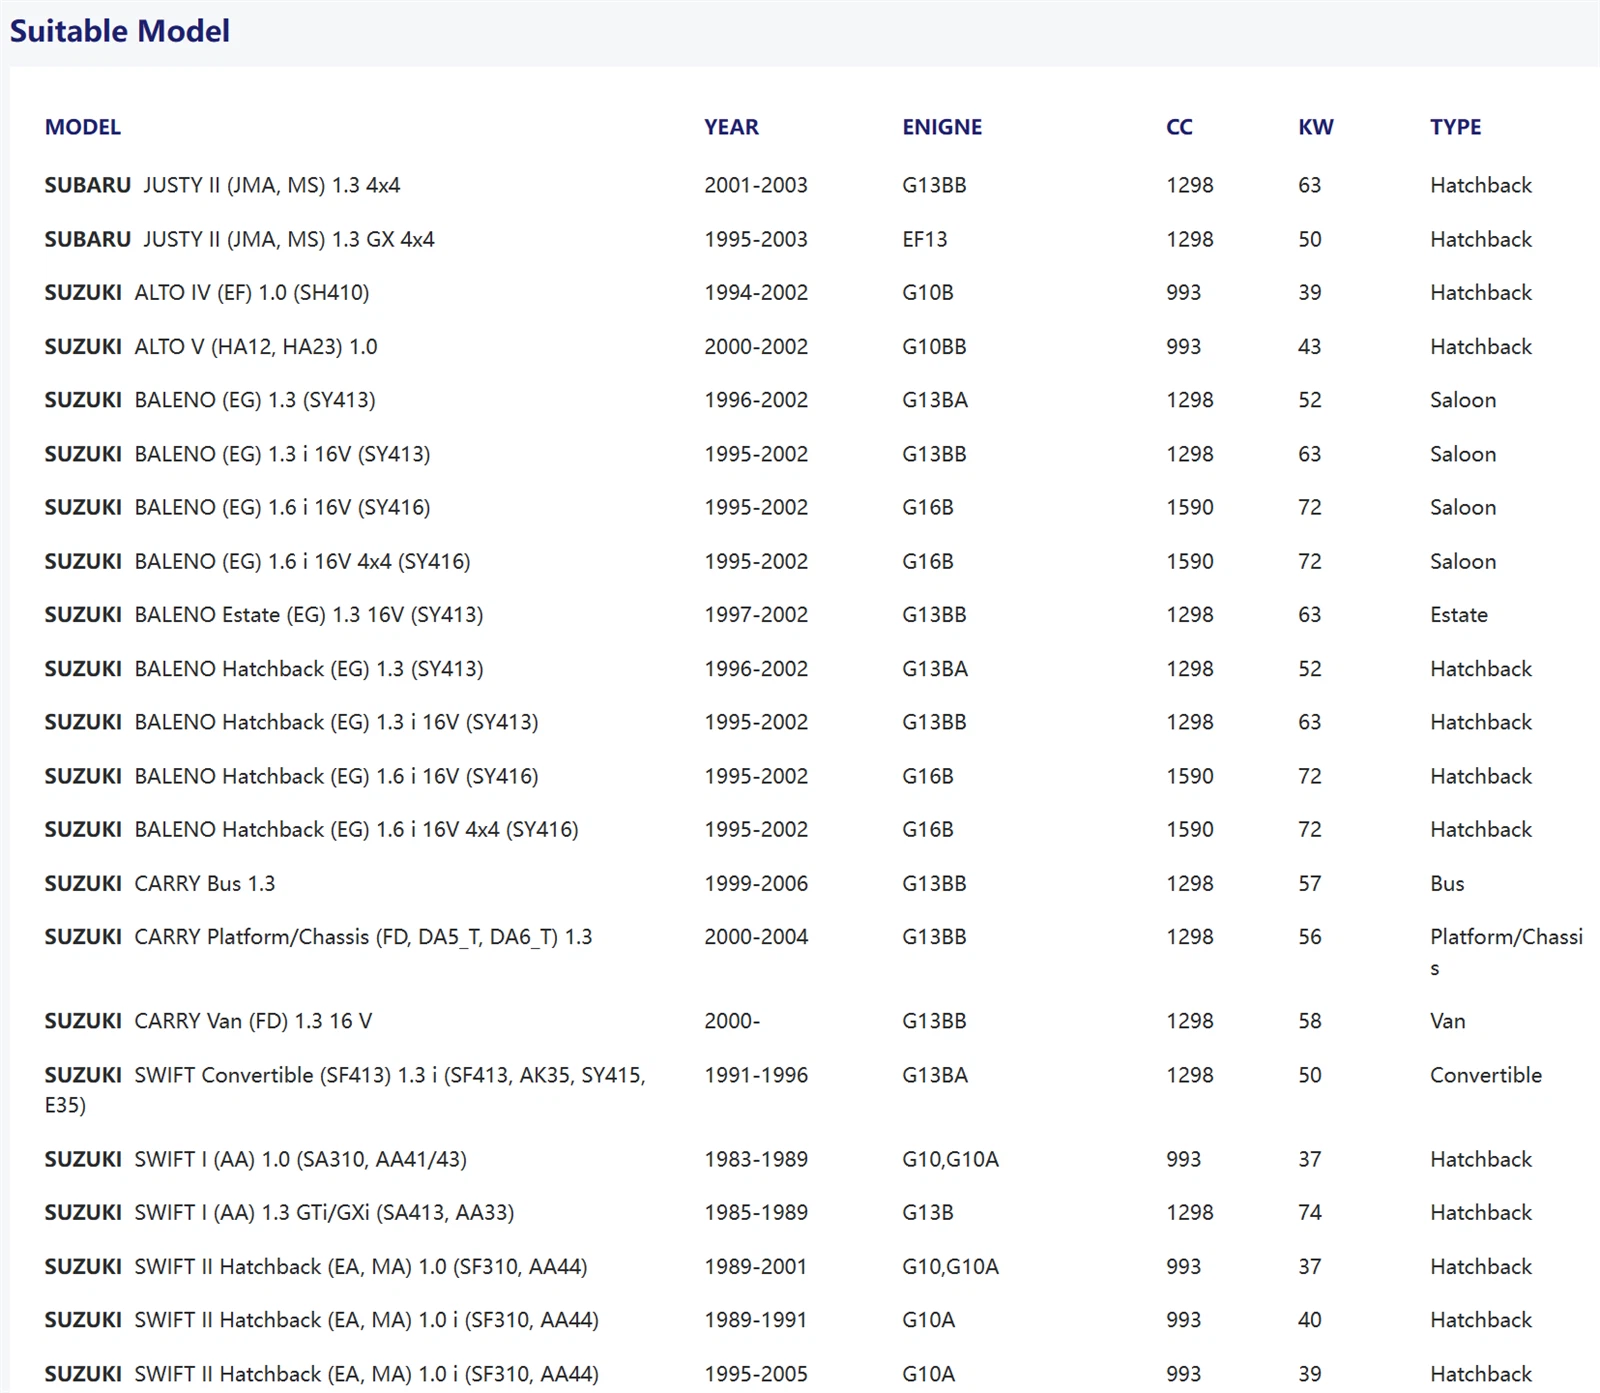This screenshot has width=1600, height=1393.
Task: Click the Platform/Chassis type cell
Action: pos(1506,952)
